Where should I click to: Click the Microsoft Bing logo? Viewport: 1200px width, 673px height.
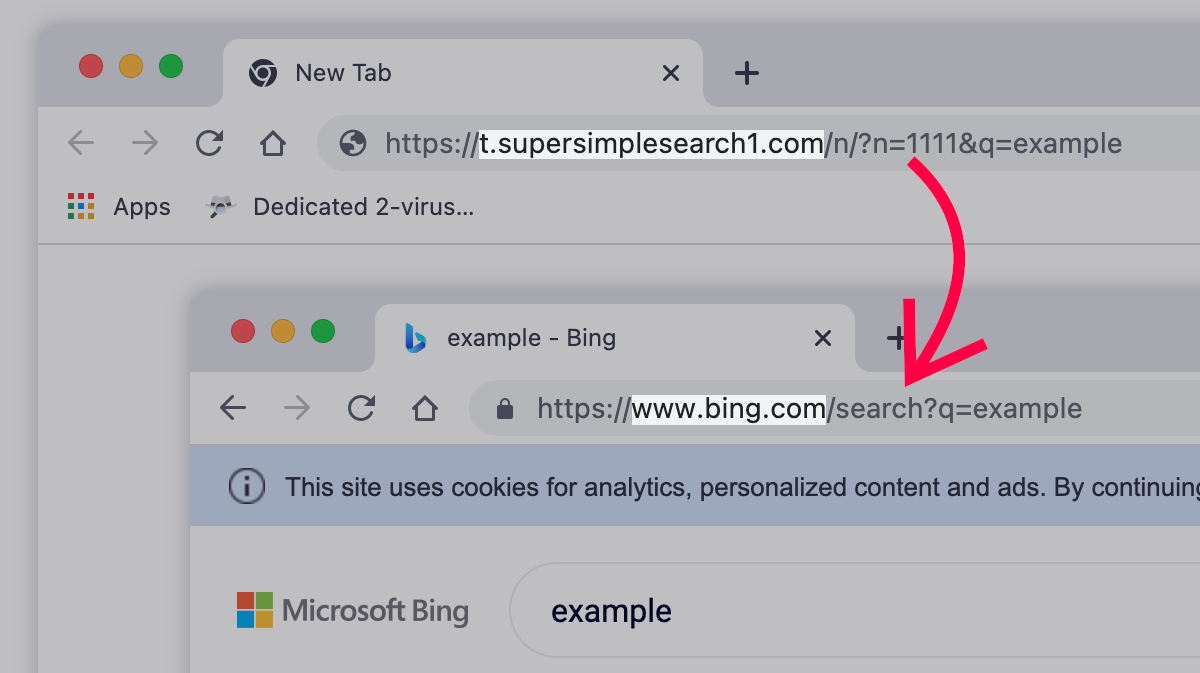[x=353, y=610]
